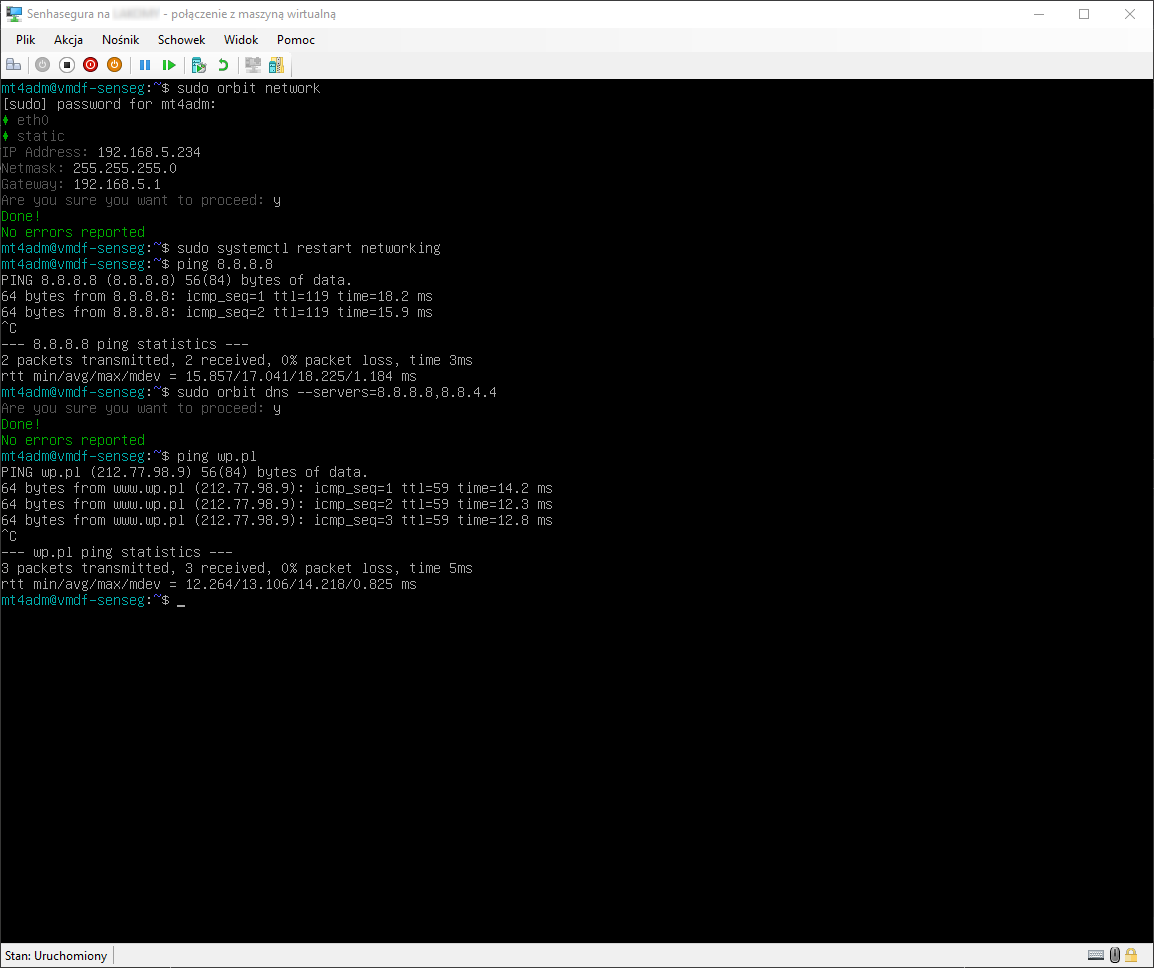Pause the virtual machine
The width and height of the screenshot is (1154, 968).
pos(145,65)
